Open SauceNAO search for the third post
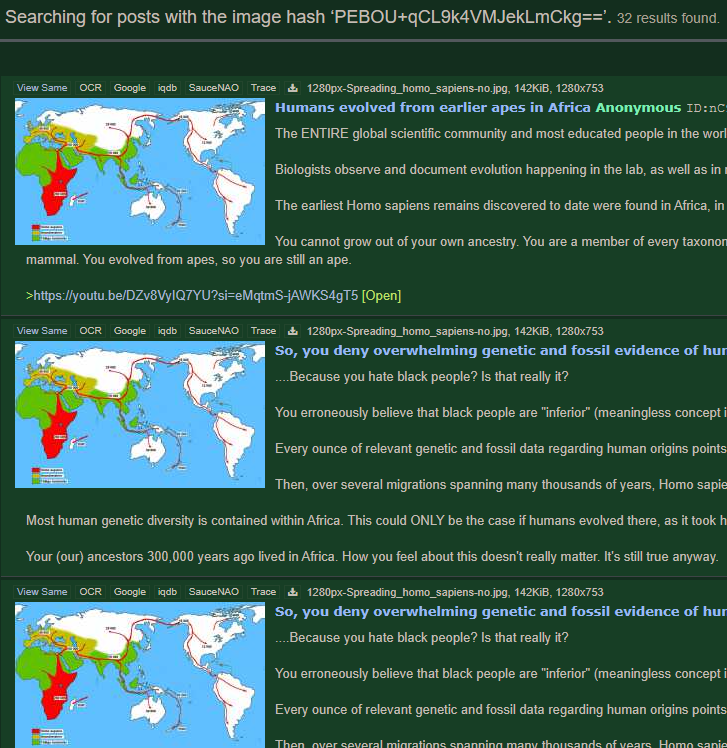 click(214, 592)
